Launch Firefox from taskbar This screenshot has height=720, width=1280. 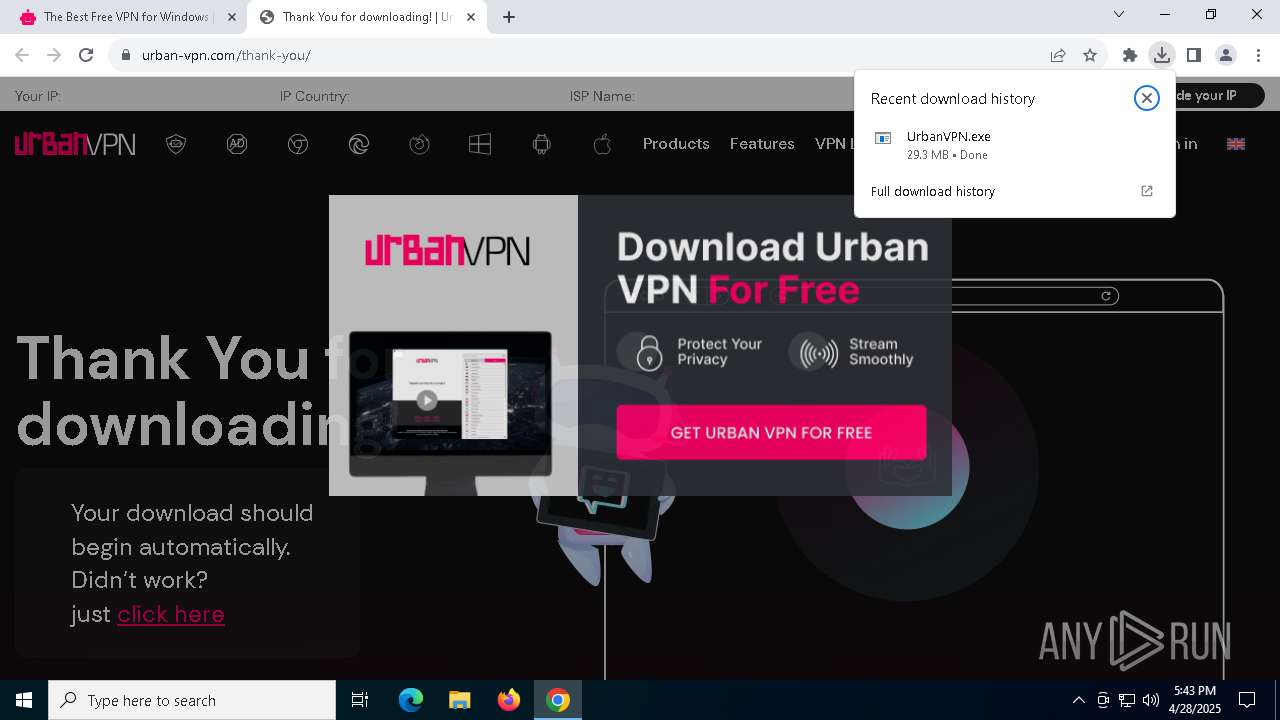(509, 700)
